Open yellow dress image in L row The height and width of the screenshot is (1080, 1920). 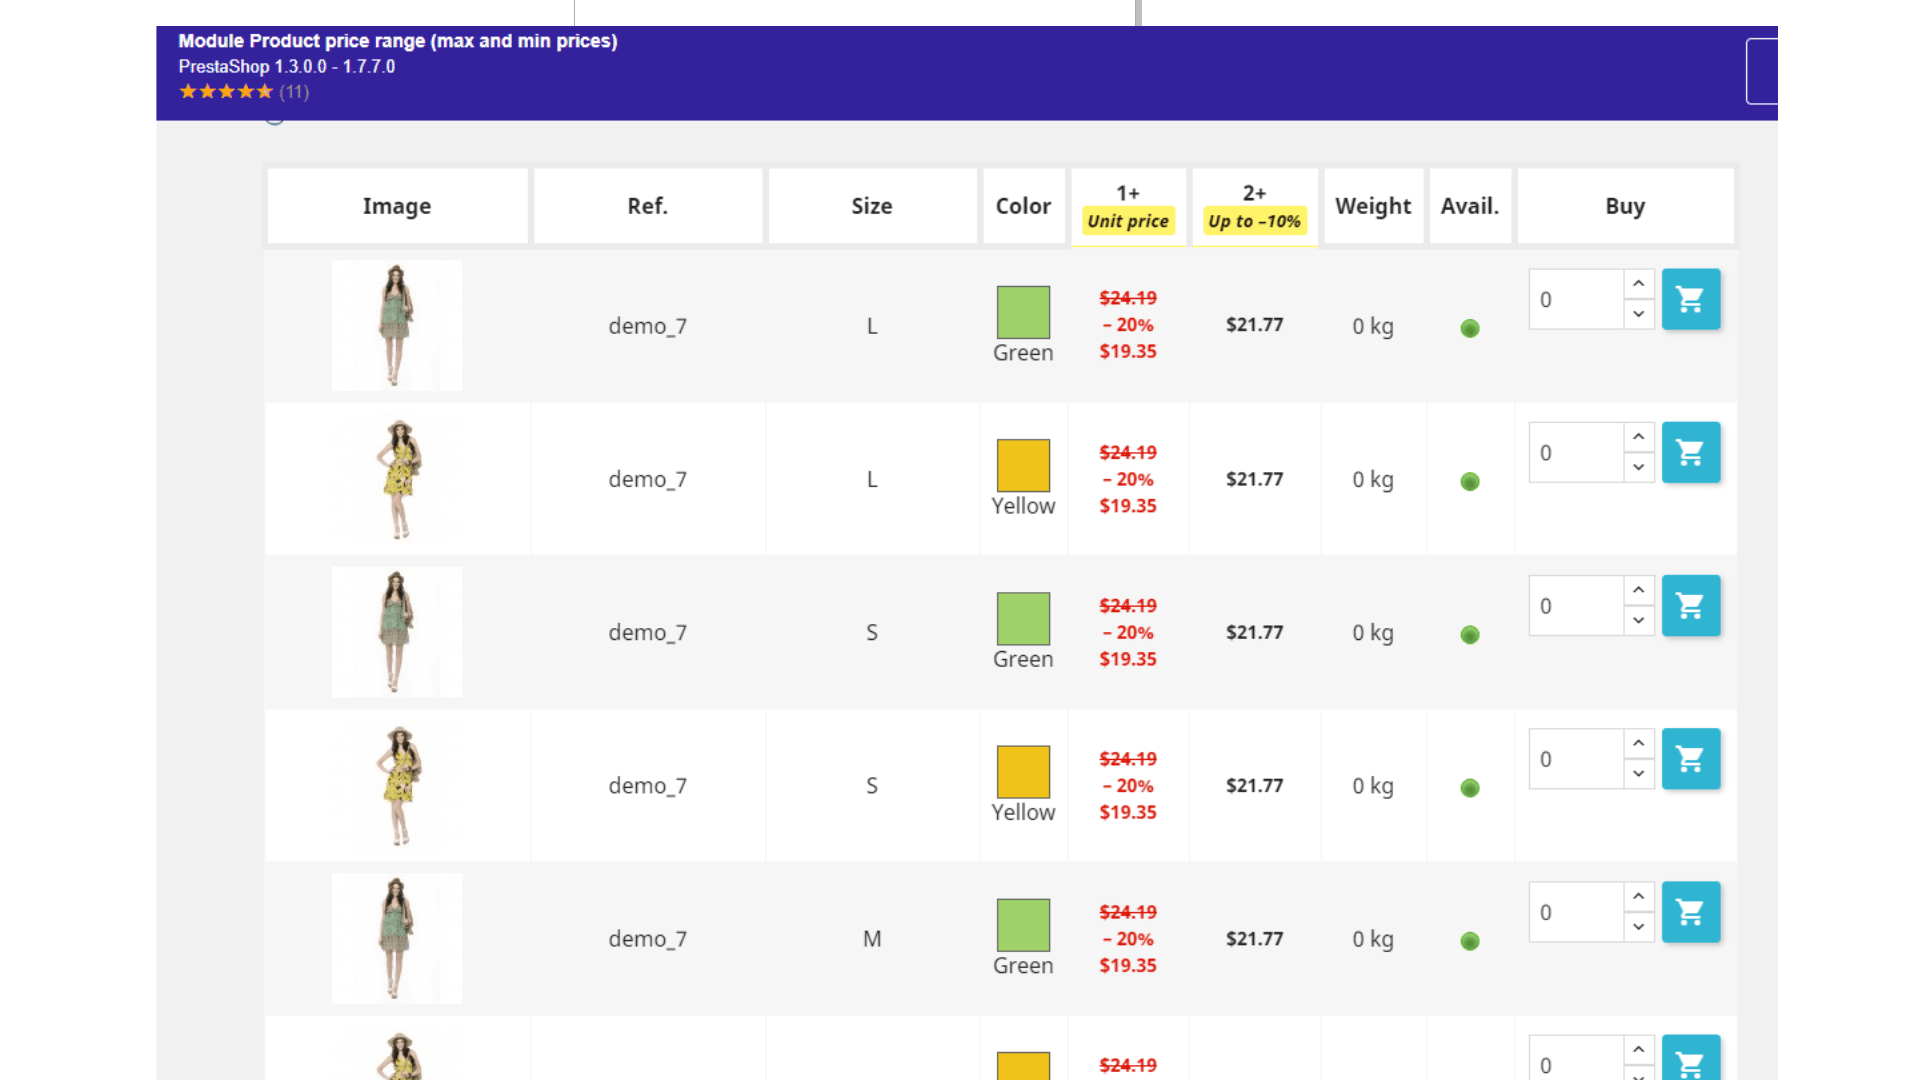(x=397, y=479)
